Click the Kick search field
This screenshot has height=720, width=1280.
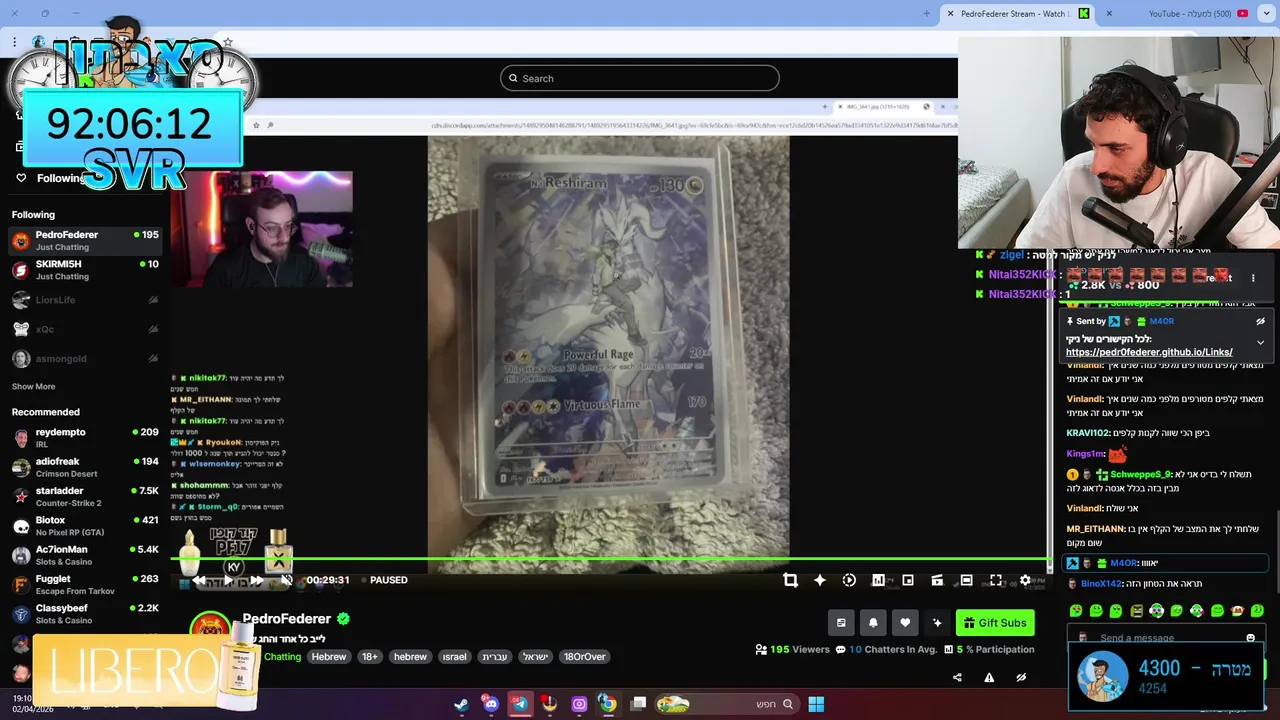(640, 78)
